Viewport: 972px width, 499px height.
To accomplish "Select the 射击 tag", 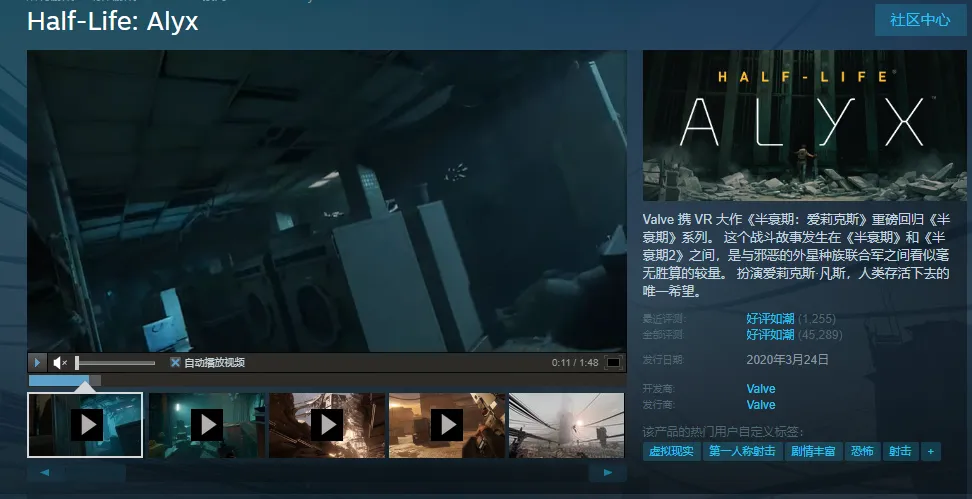I will tap(900, 451).
